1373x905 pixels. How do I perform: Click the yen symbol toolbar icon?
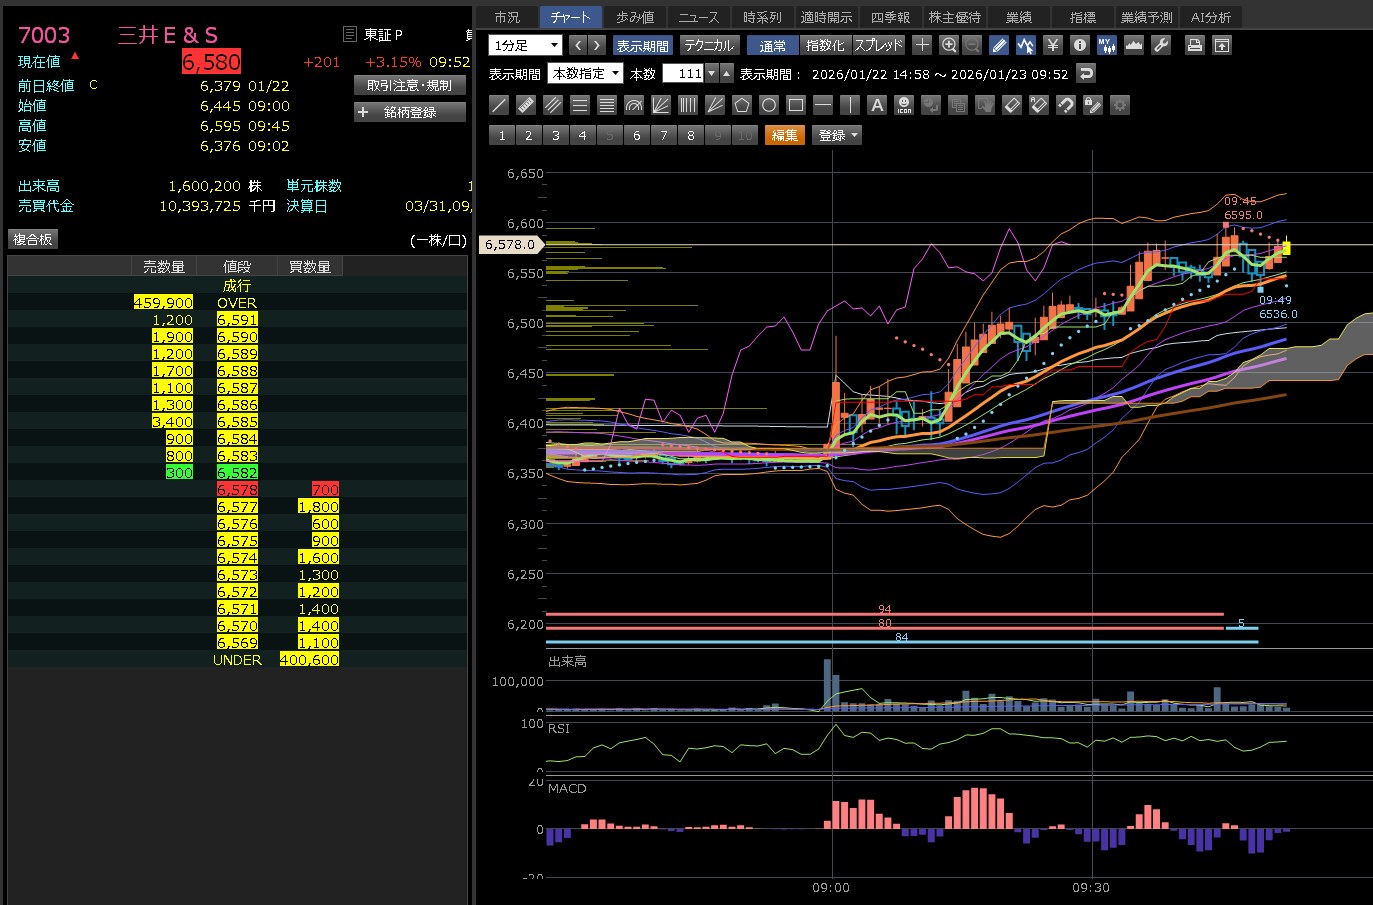pyautogui.click(x=1052, y=45)
